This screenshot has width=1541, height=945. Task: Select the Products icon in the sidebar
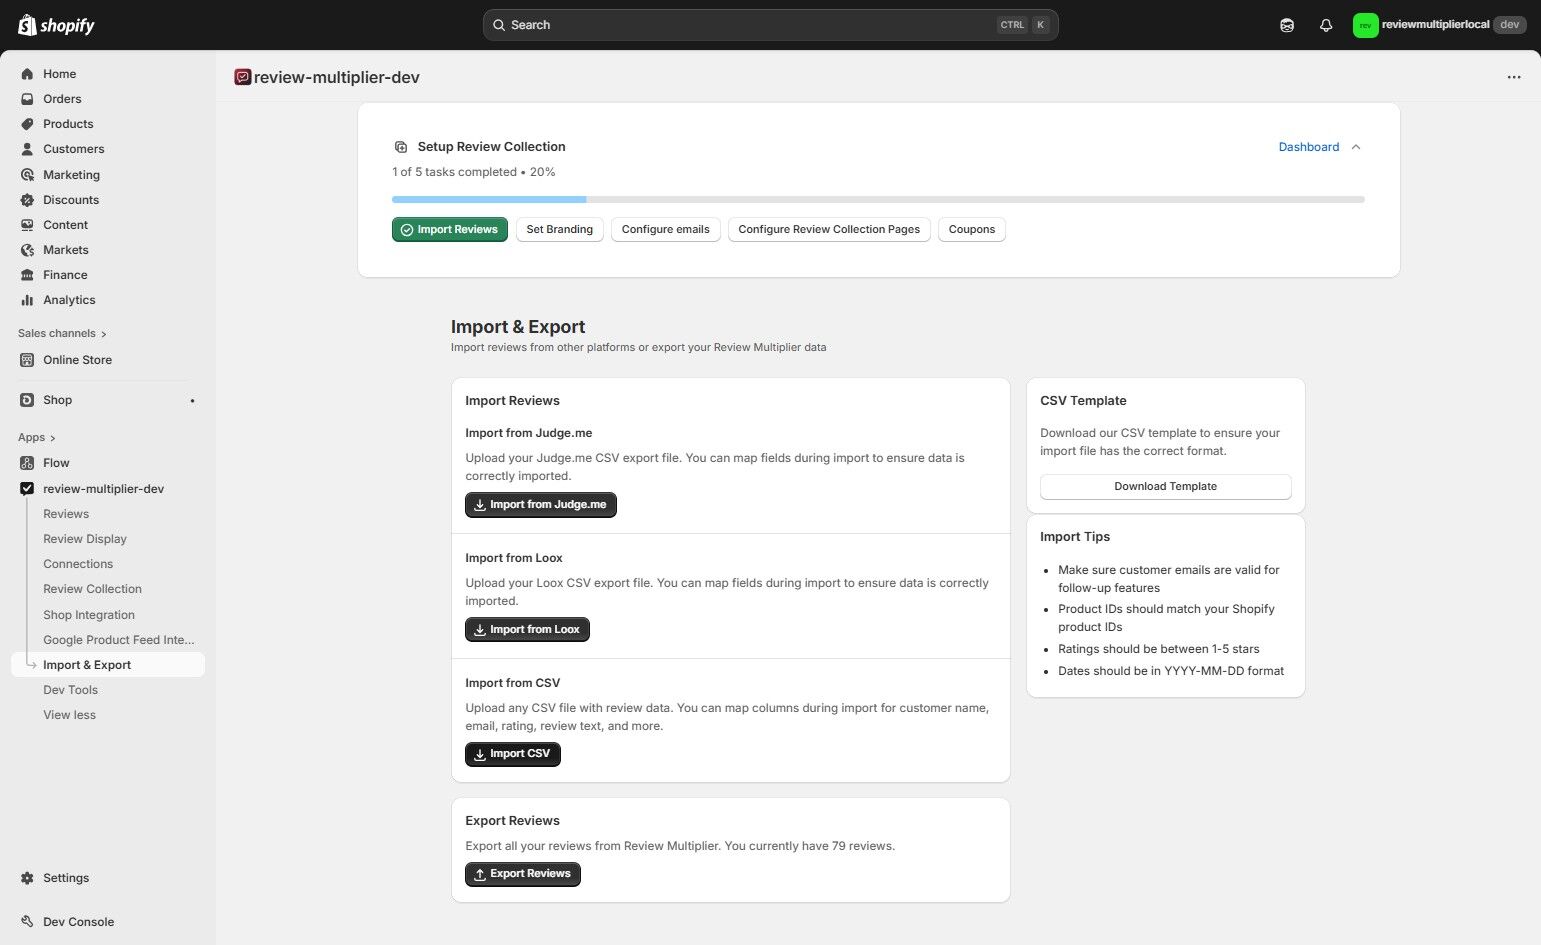[27, 123]
